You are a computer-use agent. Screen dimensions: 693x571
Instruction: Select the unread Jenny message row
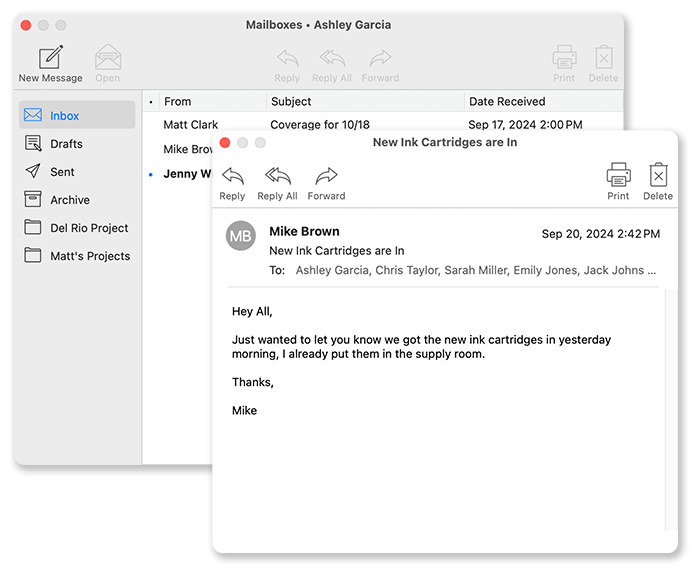tap(178, 174)
